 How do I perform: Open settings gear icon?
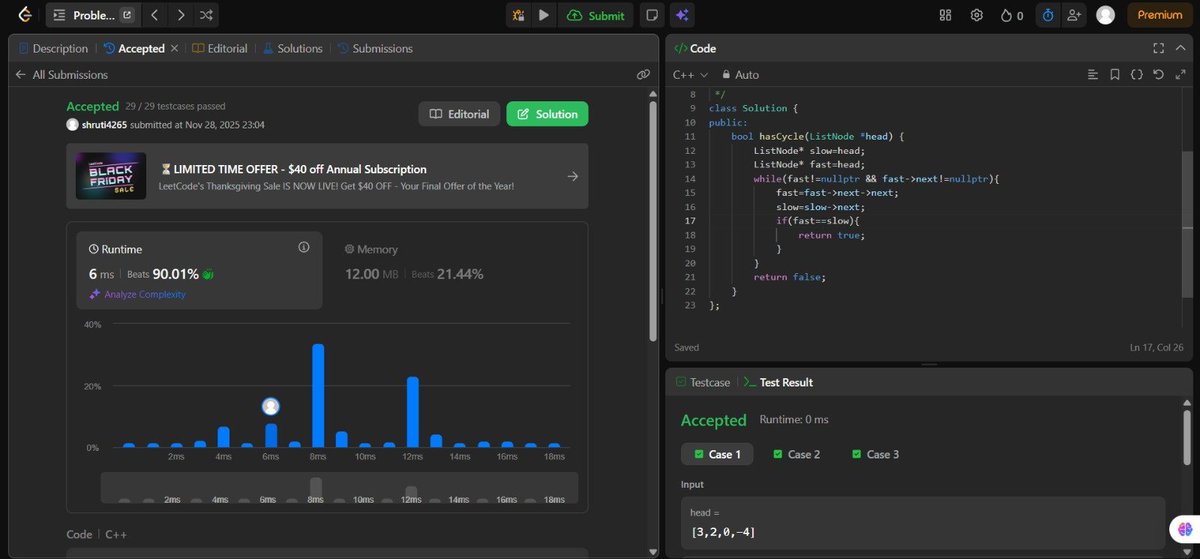click(976, 15)
